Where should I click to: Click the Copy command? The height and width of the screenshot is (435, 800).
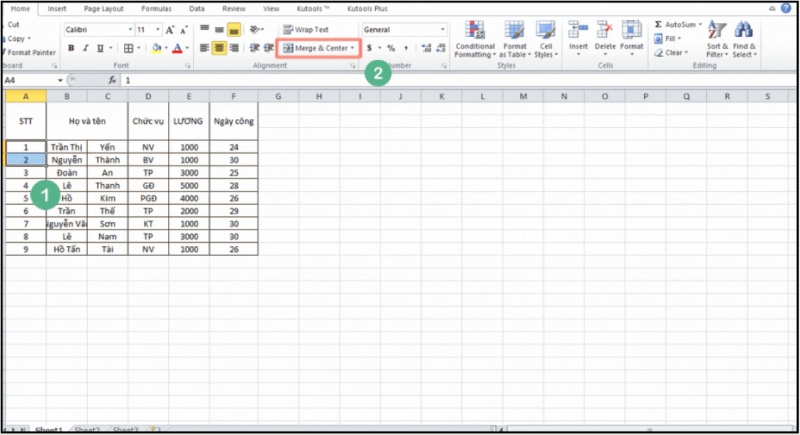tap(15, 39)
